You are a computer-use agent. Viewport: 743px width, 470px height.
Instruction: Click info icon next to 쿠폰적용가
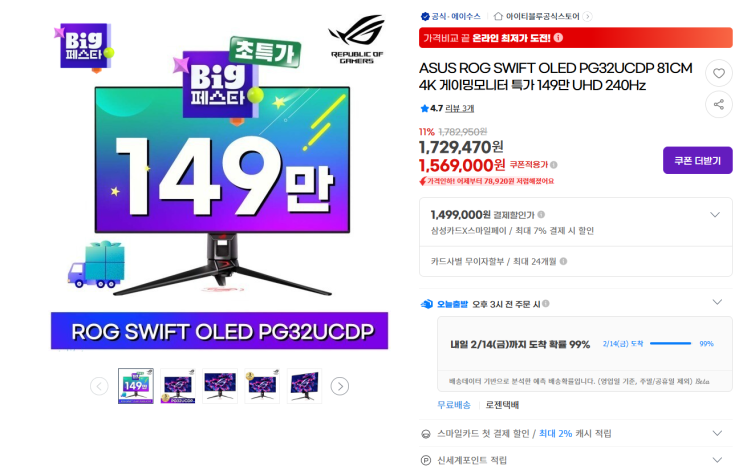click(x=554, y=165)
